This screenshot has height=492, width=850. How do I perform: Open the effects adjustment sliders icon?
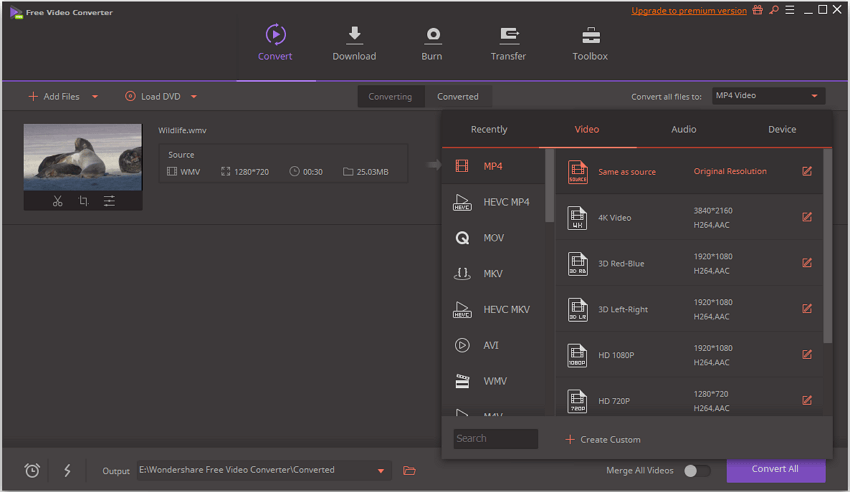[x=109, y=201]
